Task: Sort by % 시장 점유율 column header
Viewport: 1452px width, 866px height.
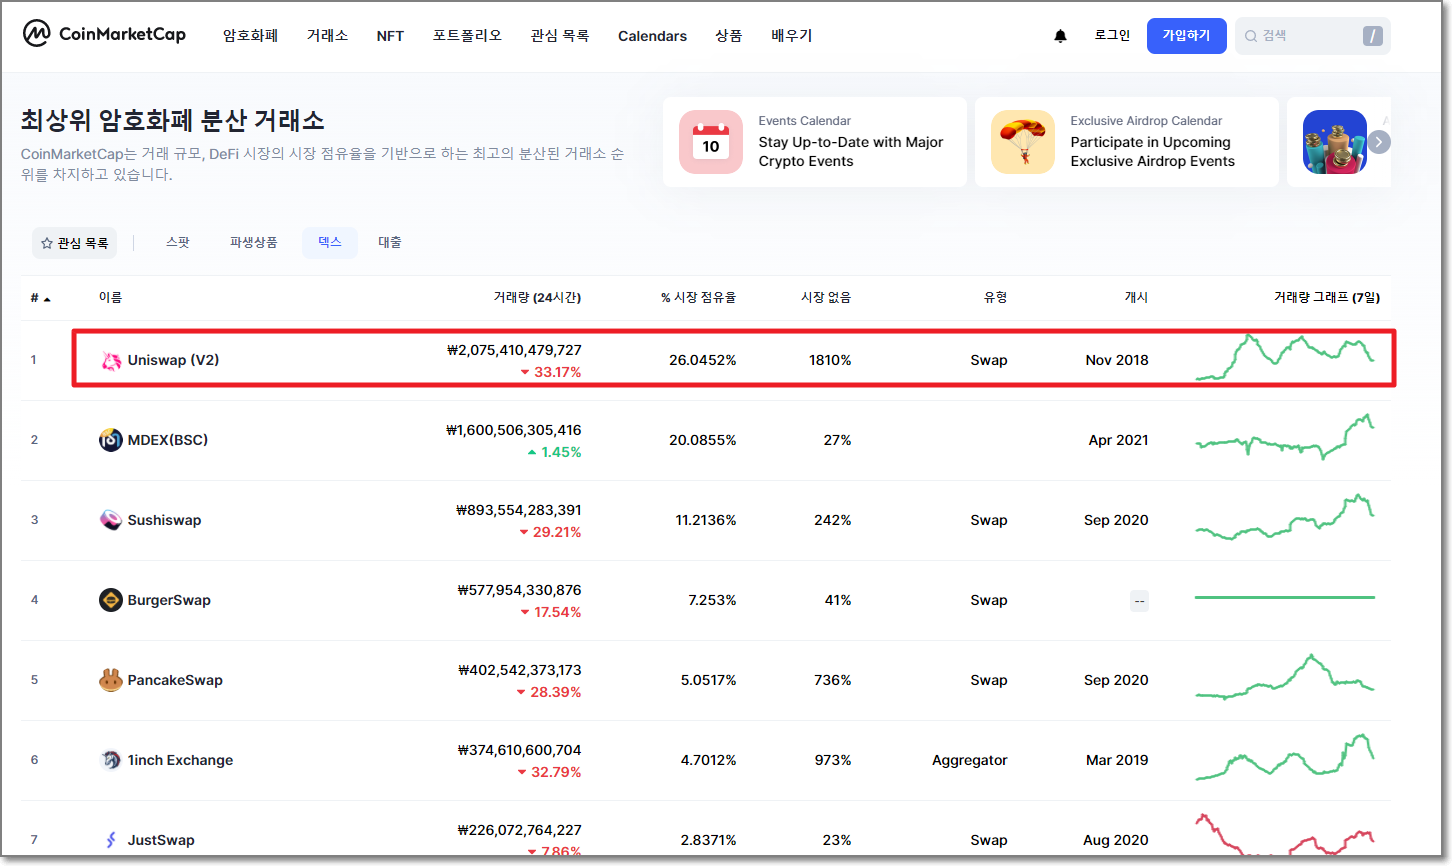Action: point(698,298)
